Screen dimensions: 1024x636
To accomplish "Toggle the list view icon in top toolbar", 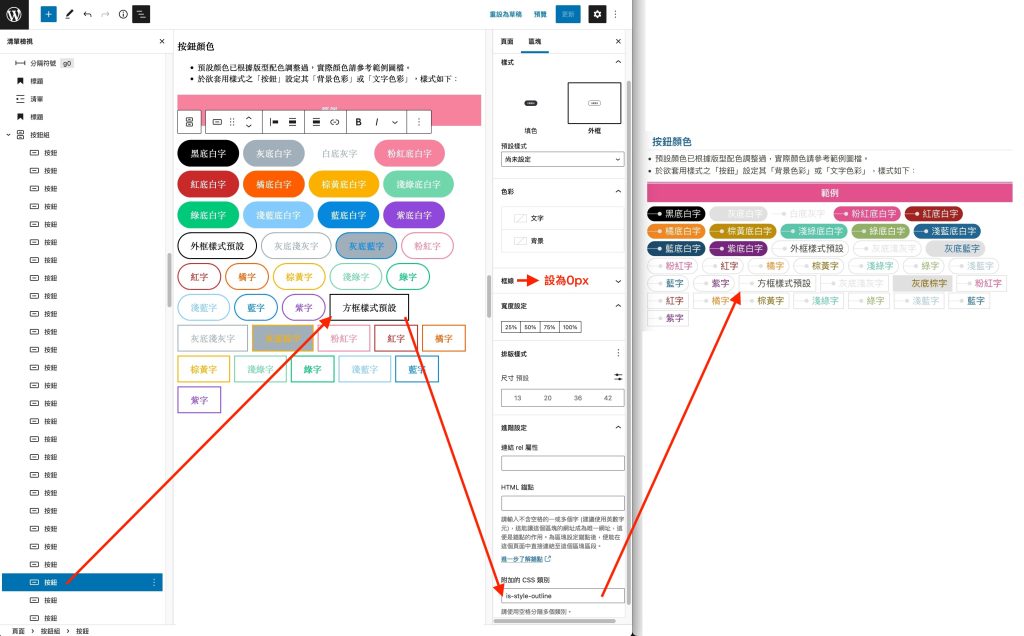I will (x=141, y=14).
